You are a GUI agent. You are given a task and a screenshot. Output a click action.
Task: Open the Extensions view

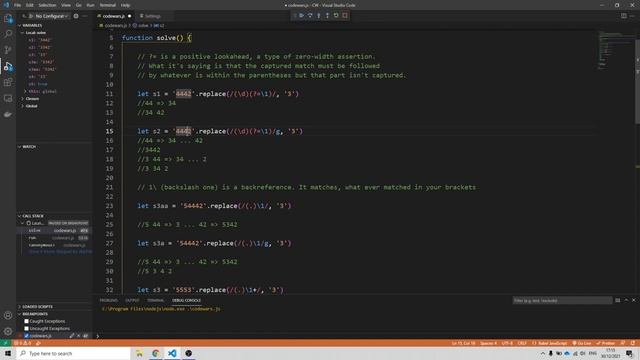point(8,82)
